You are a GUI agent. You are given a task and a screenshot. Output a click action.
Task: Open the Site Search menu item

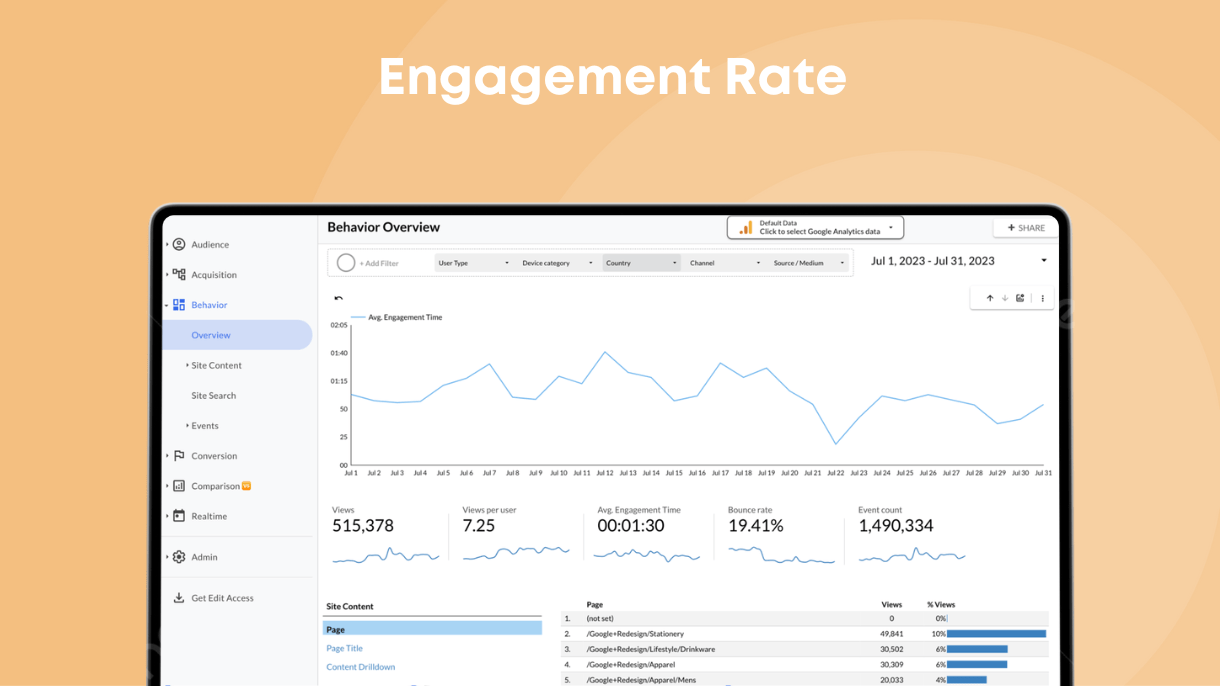(214, 396)
